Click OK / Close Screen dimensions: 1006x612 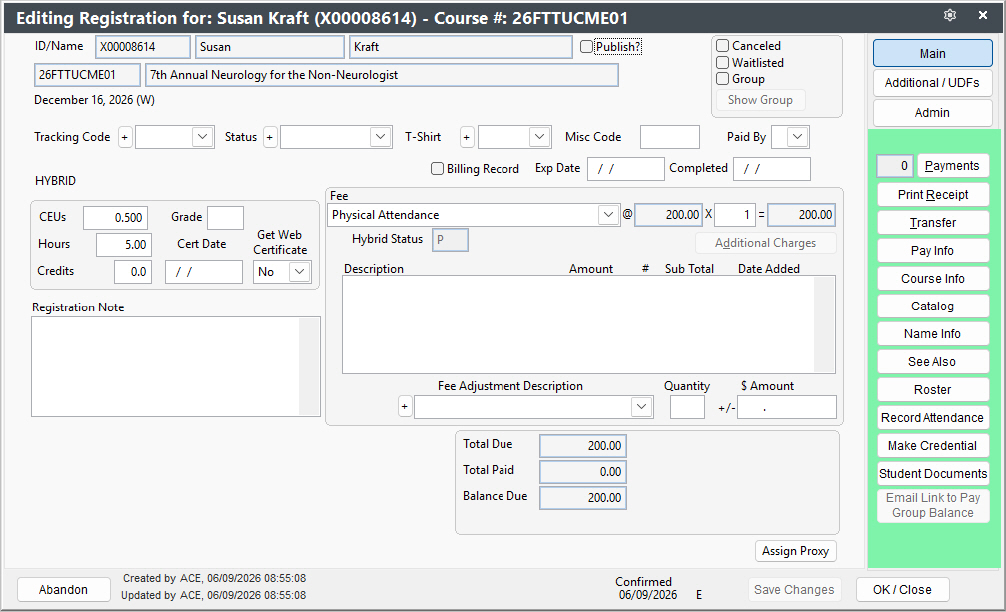pyautogui.click(x=903, y=590)
